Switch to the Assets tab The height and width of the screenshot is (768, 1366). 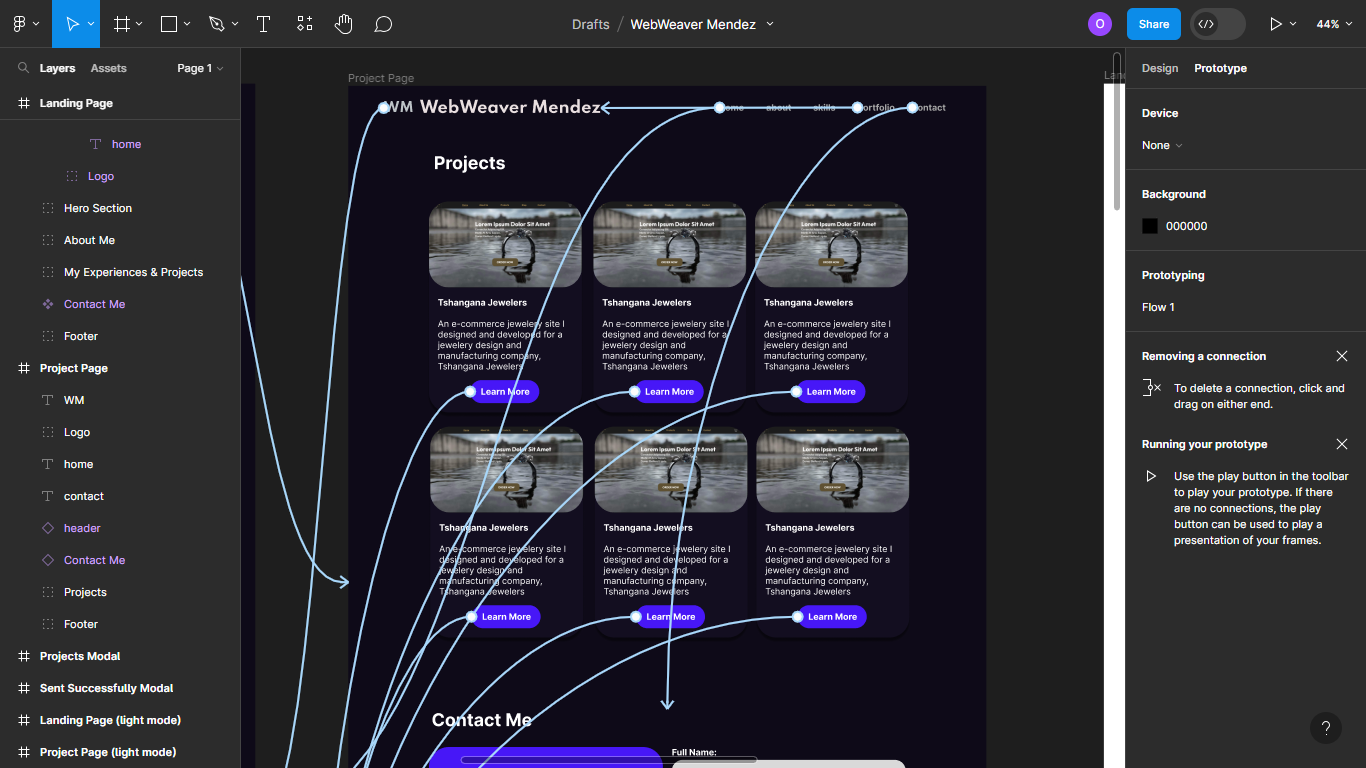[109, 68]
